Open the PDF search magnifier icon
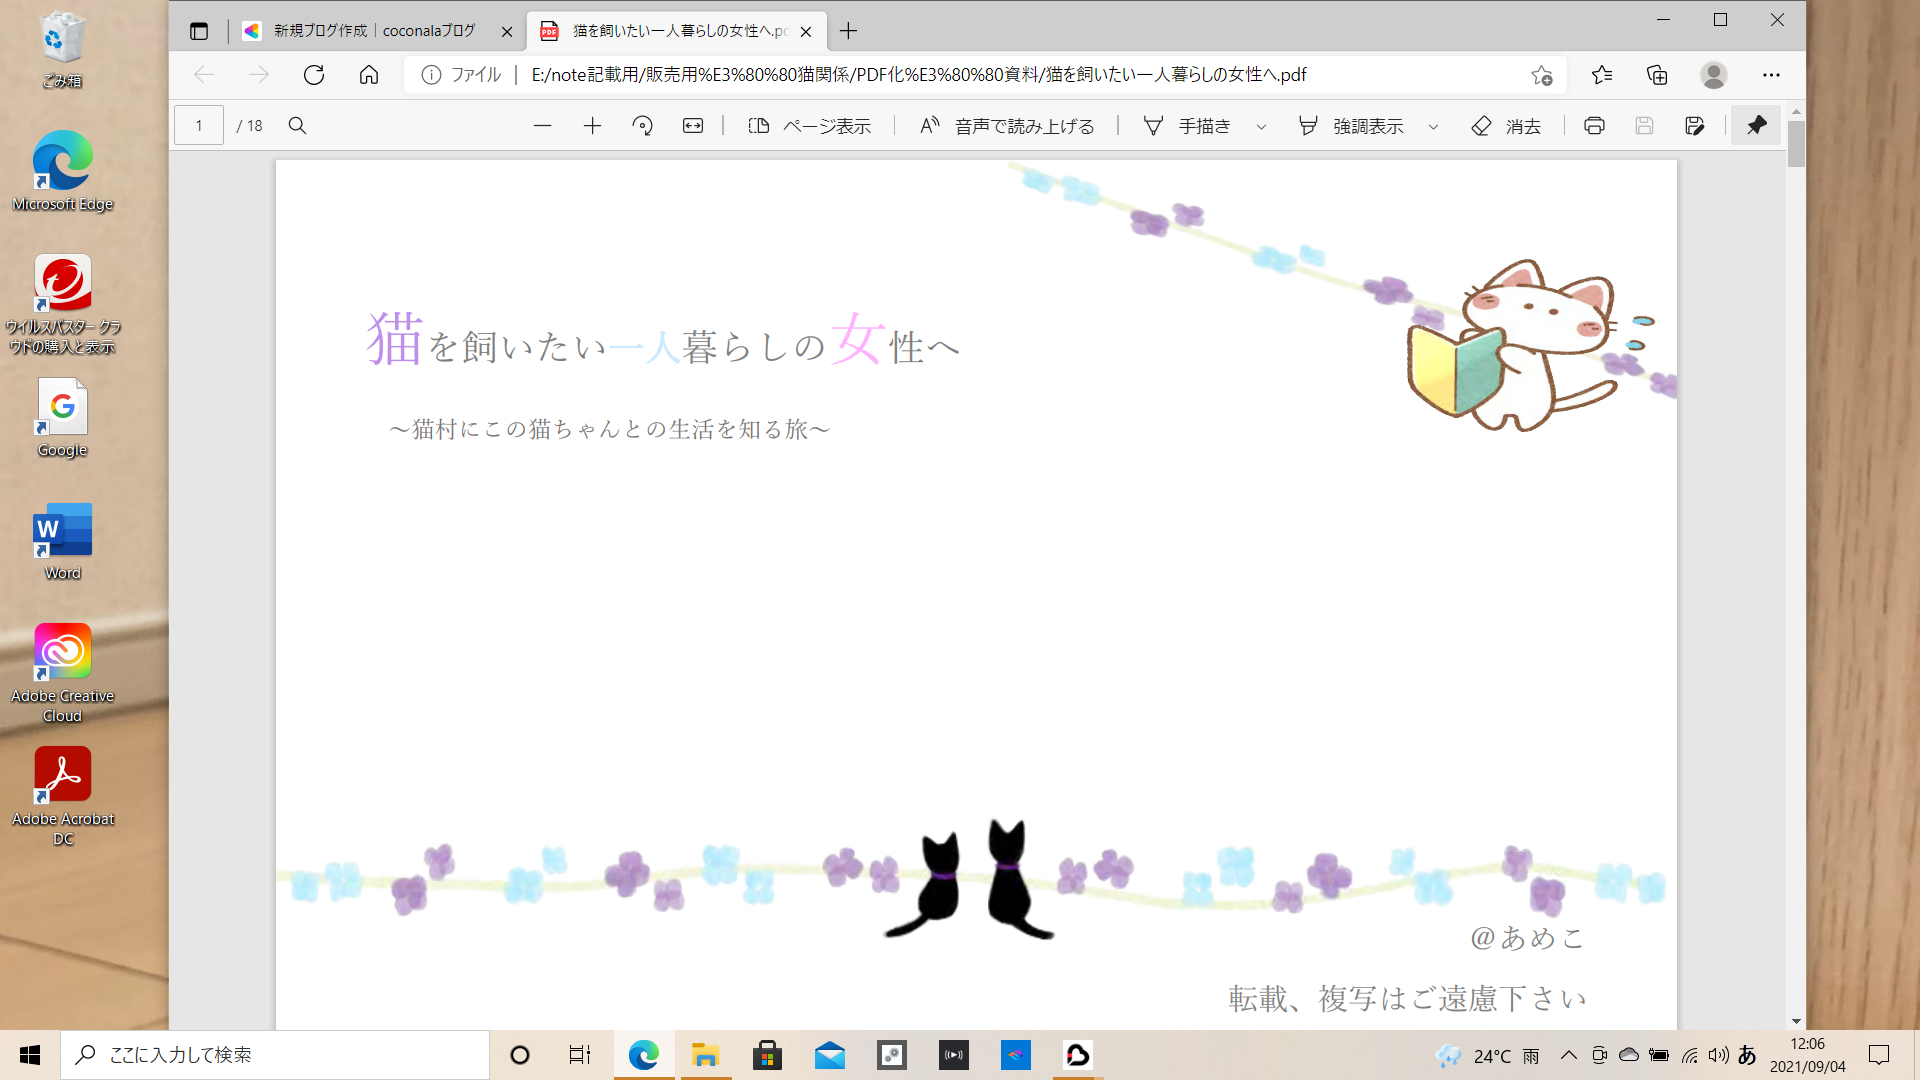1920x1080 pixels. click(x=297, y=126)
